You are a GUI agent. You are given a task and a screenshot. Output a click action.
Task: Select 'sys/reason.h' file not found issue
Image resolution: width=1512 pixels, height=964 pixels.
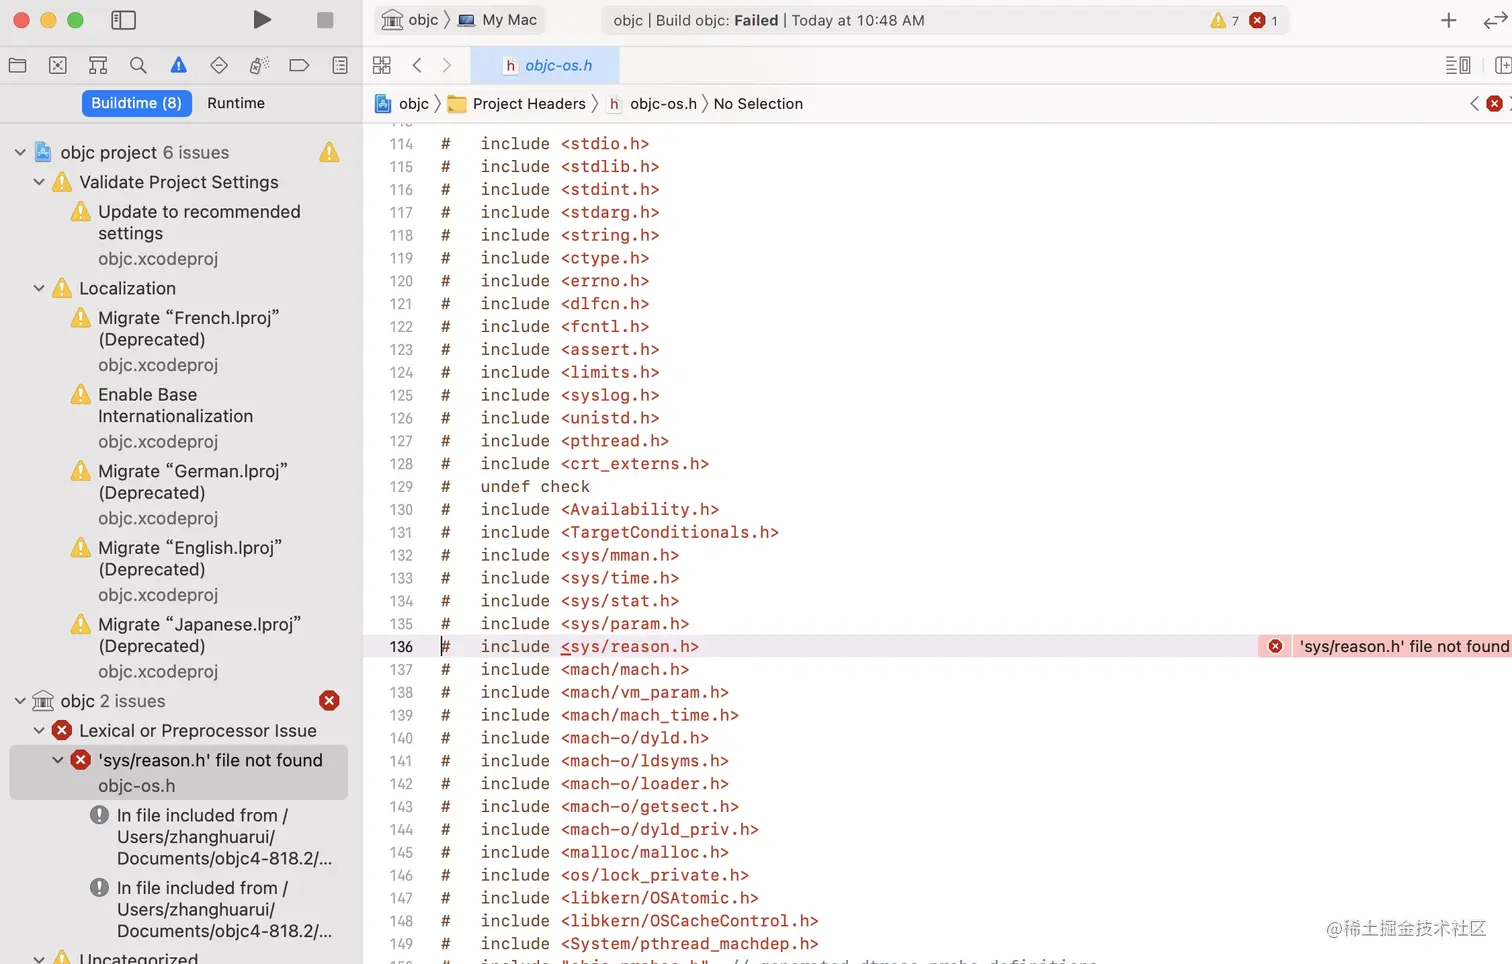tap(179, 772)
